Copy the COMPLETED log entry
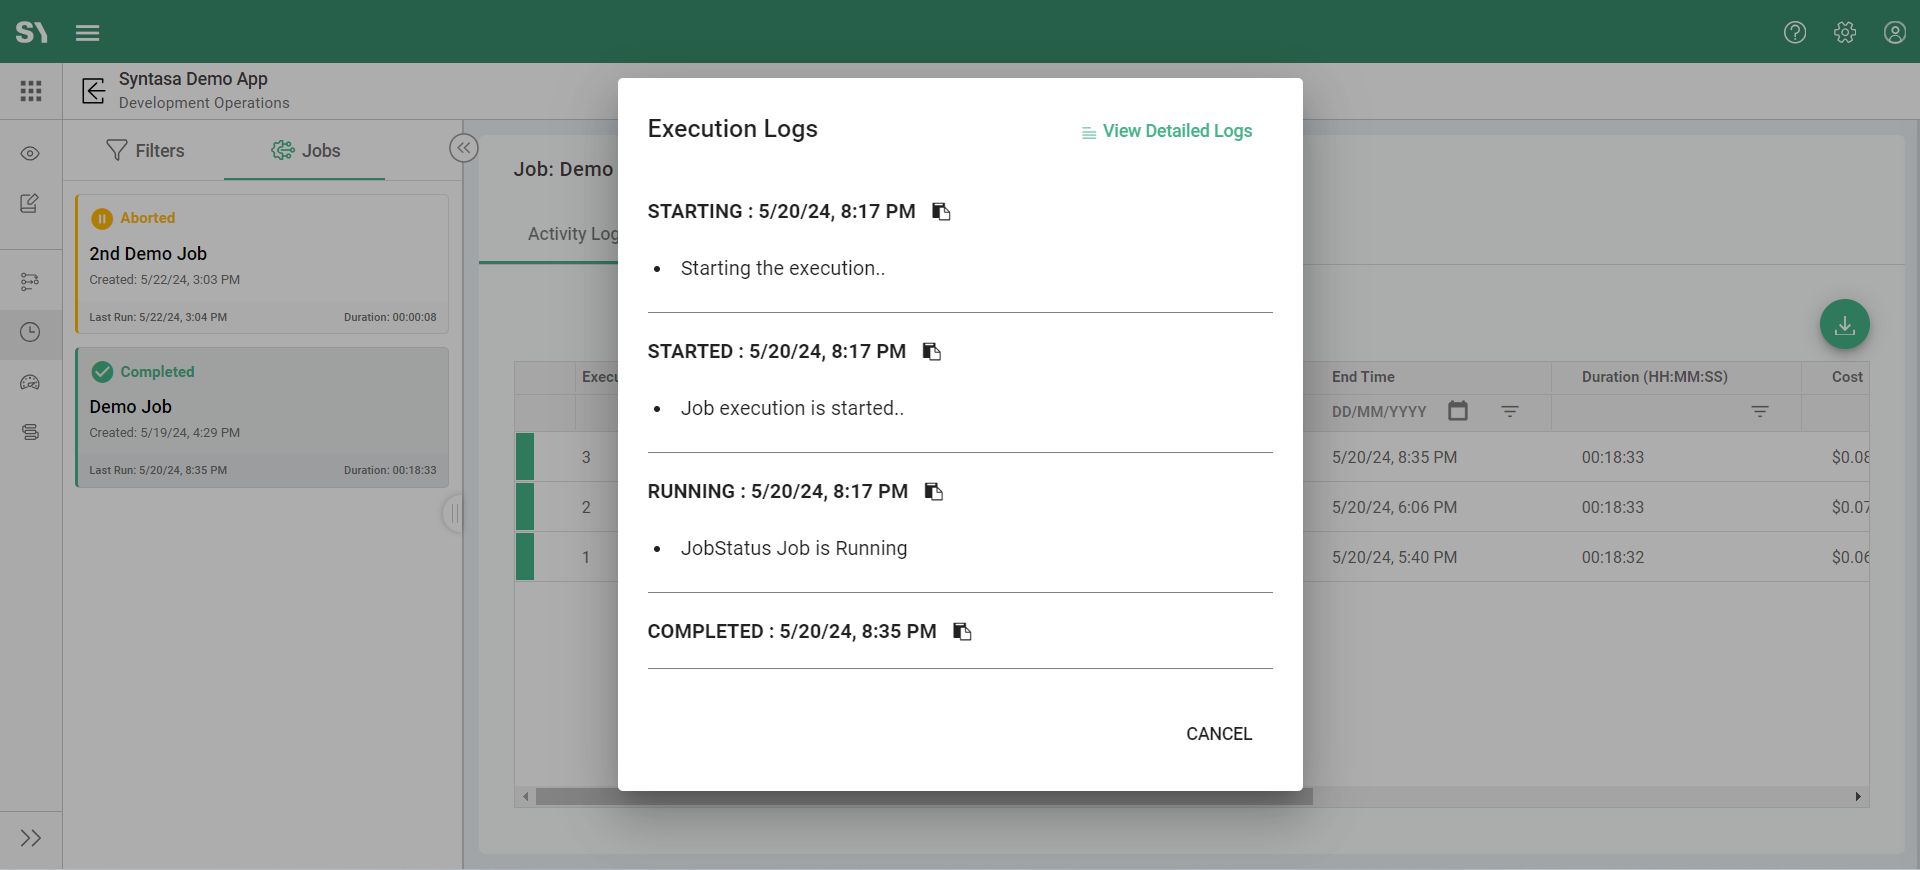Viewport: 1920px width, 870px height. pyautogui.click(x=962, y=631)
